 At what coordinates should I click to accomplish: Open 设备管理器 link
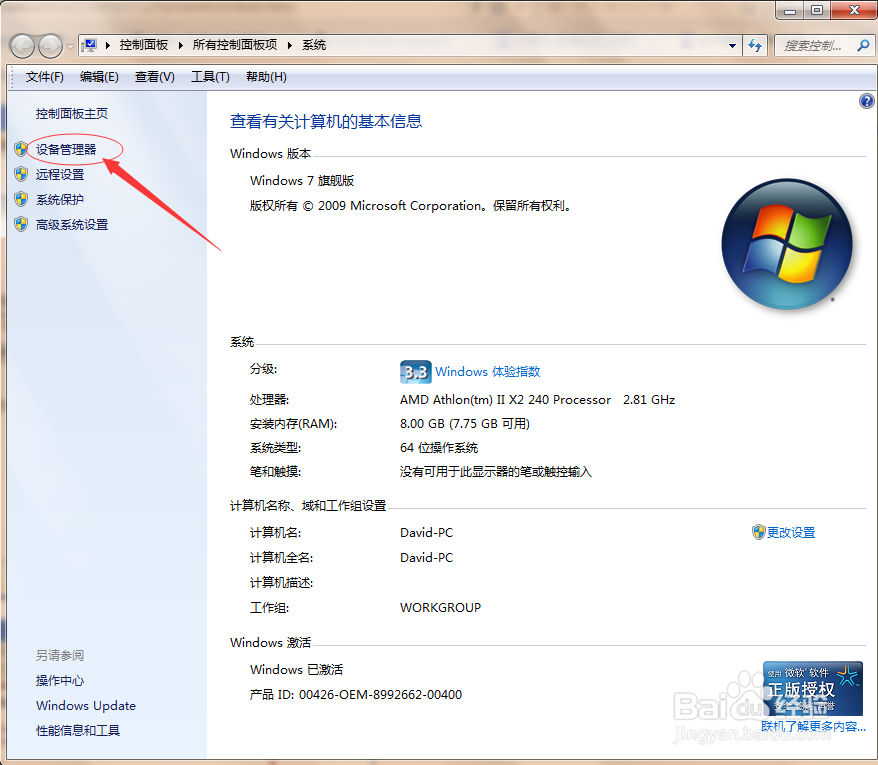pos(66,150)
